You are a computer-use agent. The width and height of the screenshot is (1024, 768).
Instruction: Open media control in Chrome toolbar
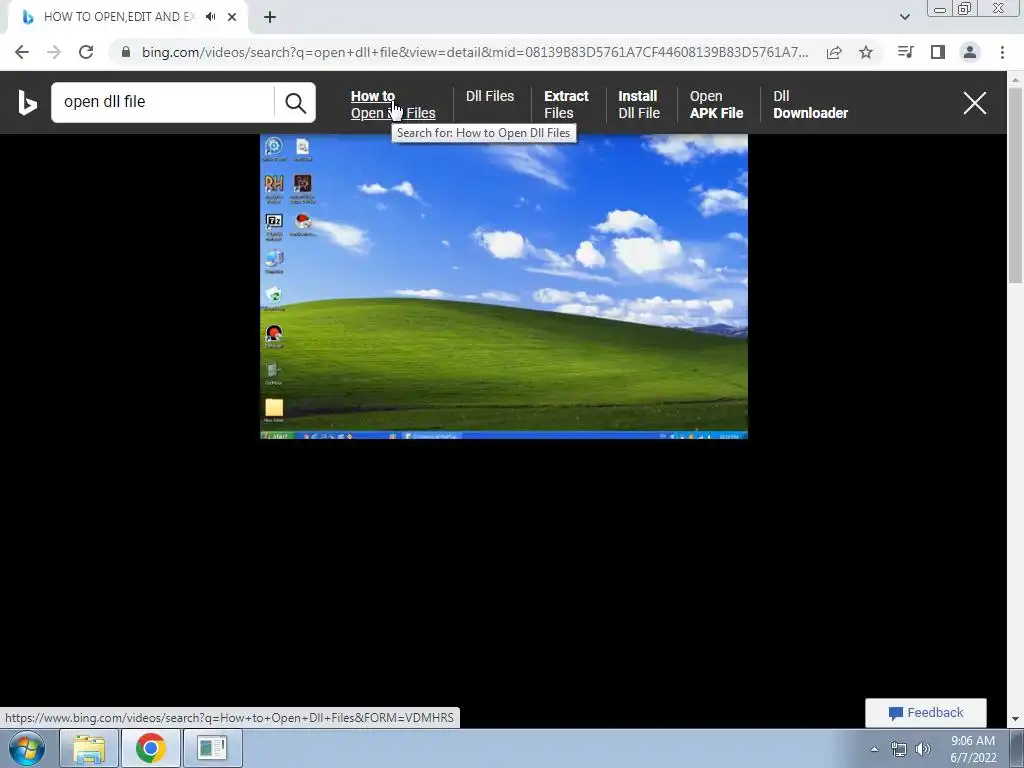point(906,52)
